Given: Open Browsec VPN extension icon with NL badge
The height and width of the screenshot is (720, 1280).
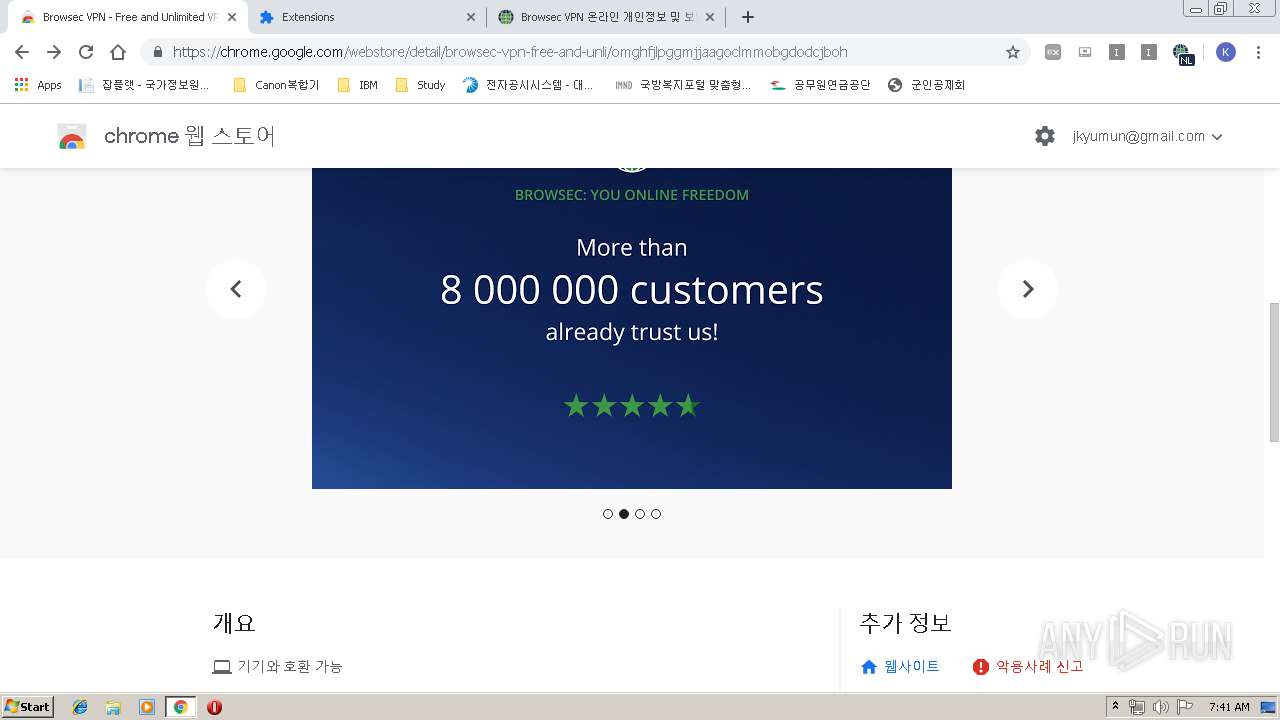Looking at the screenshot, I should [x=1182, y=53].
